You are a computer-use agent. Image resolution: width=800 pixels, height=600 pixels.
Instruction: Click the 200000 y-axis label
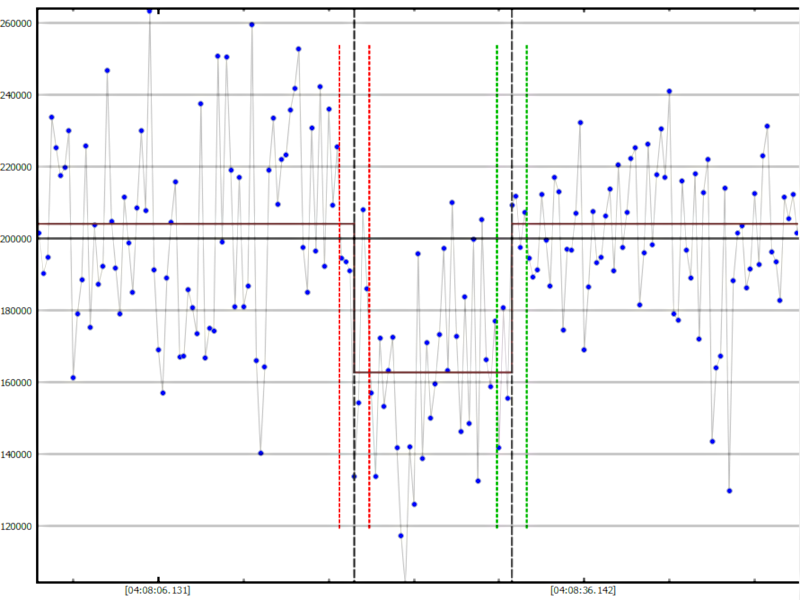[18, 239]
